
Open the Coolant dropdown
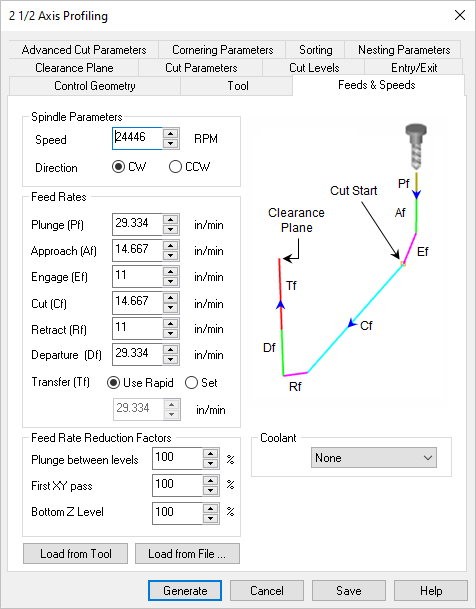point(374,458)
